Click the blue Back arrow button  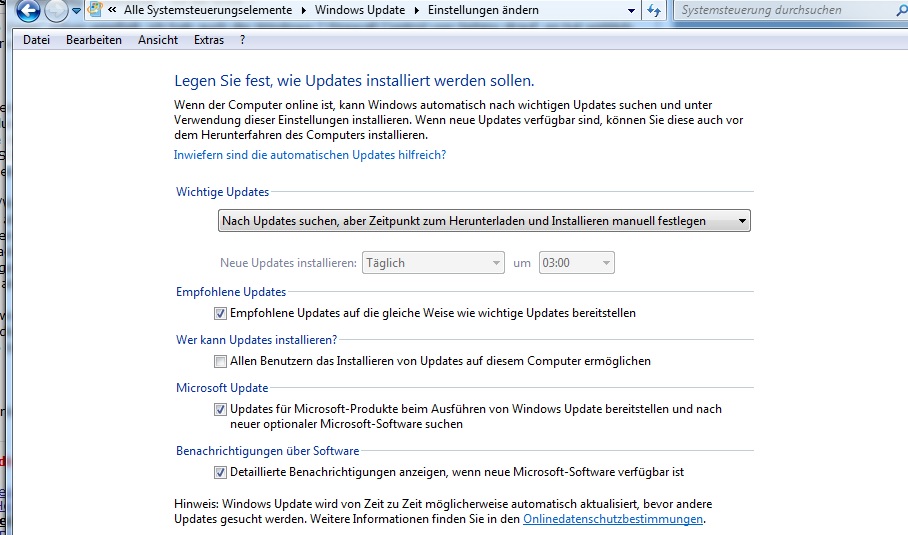click(x=28, y=10)
